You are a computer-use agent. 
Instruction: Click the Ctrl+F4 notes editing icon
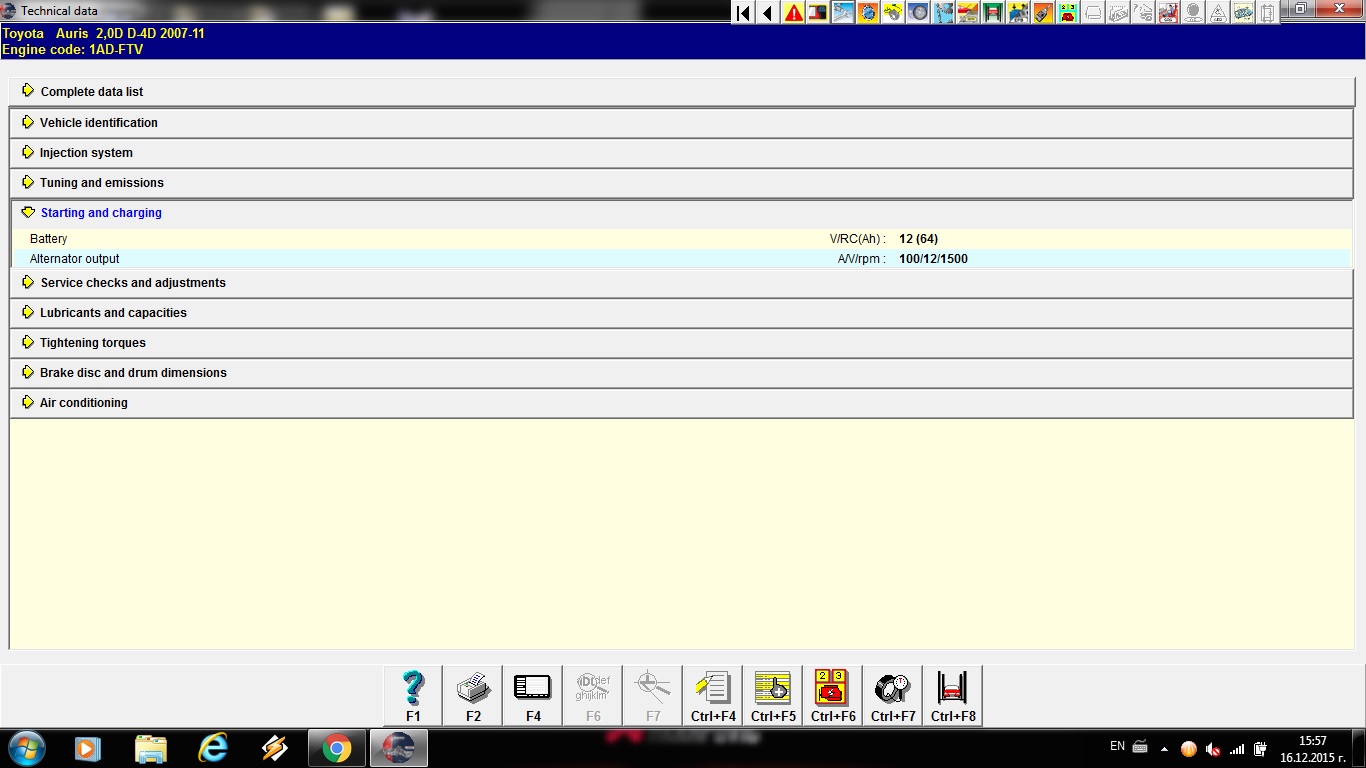tap(713, 695)
